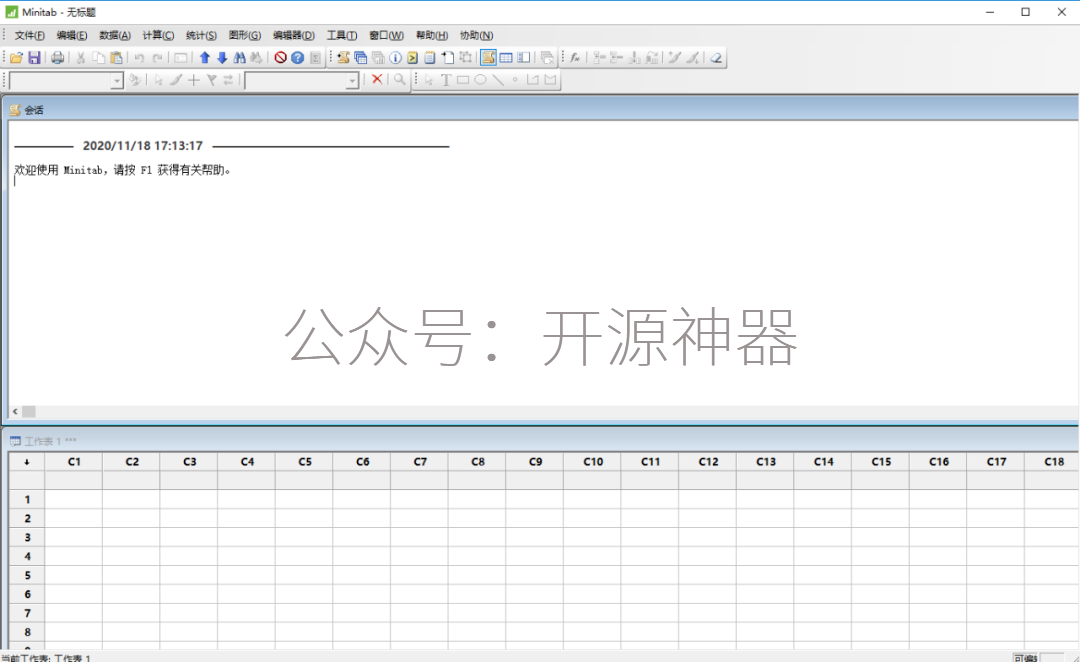
Task: Toggle the Project Manager view button
Action: pos(524,58)
